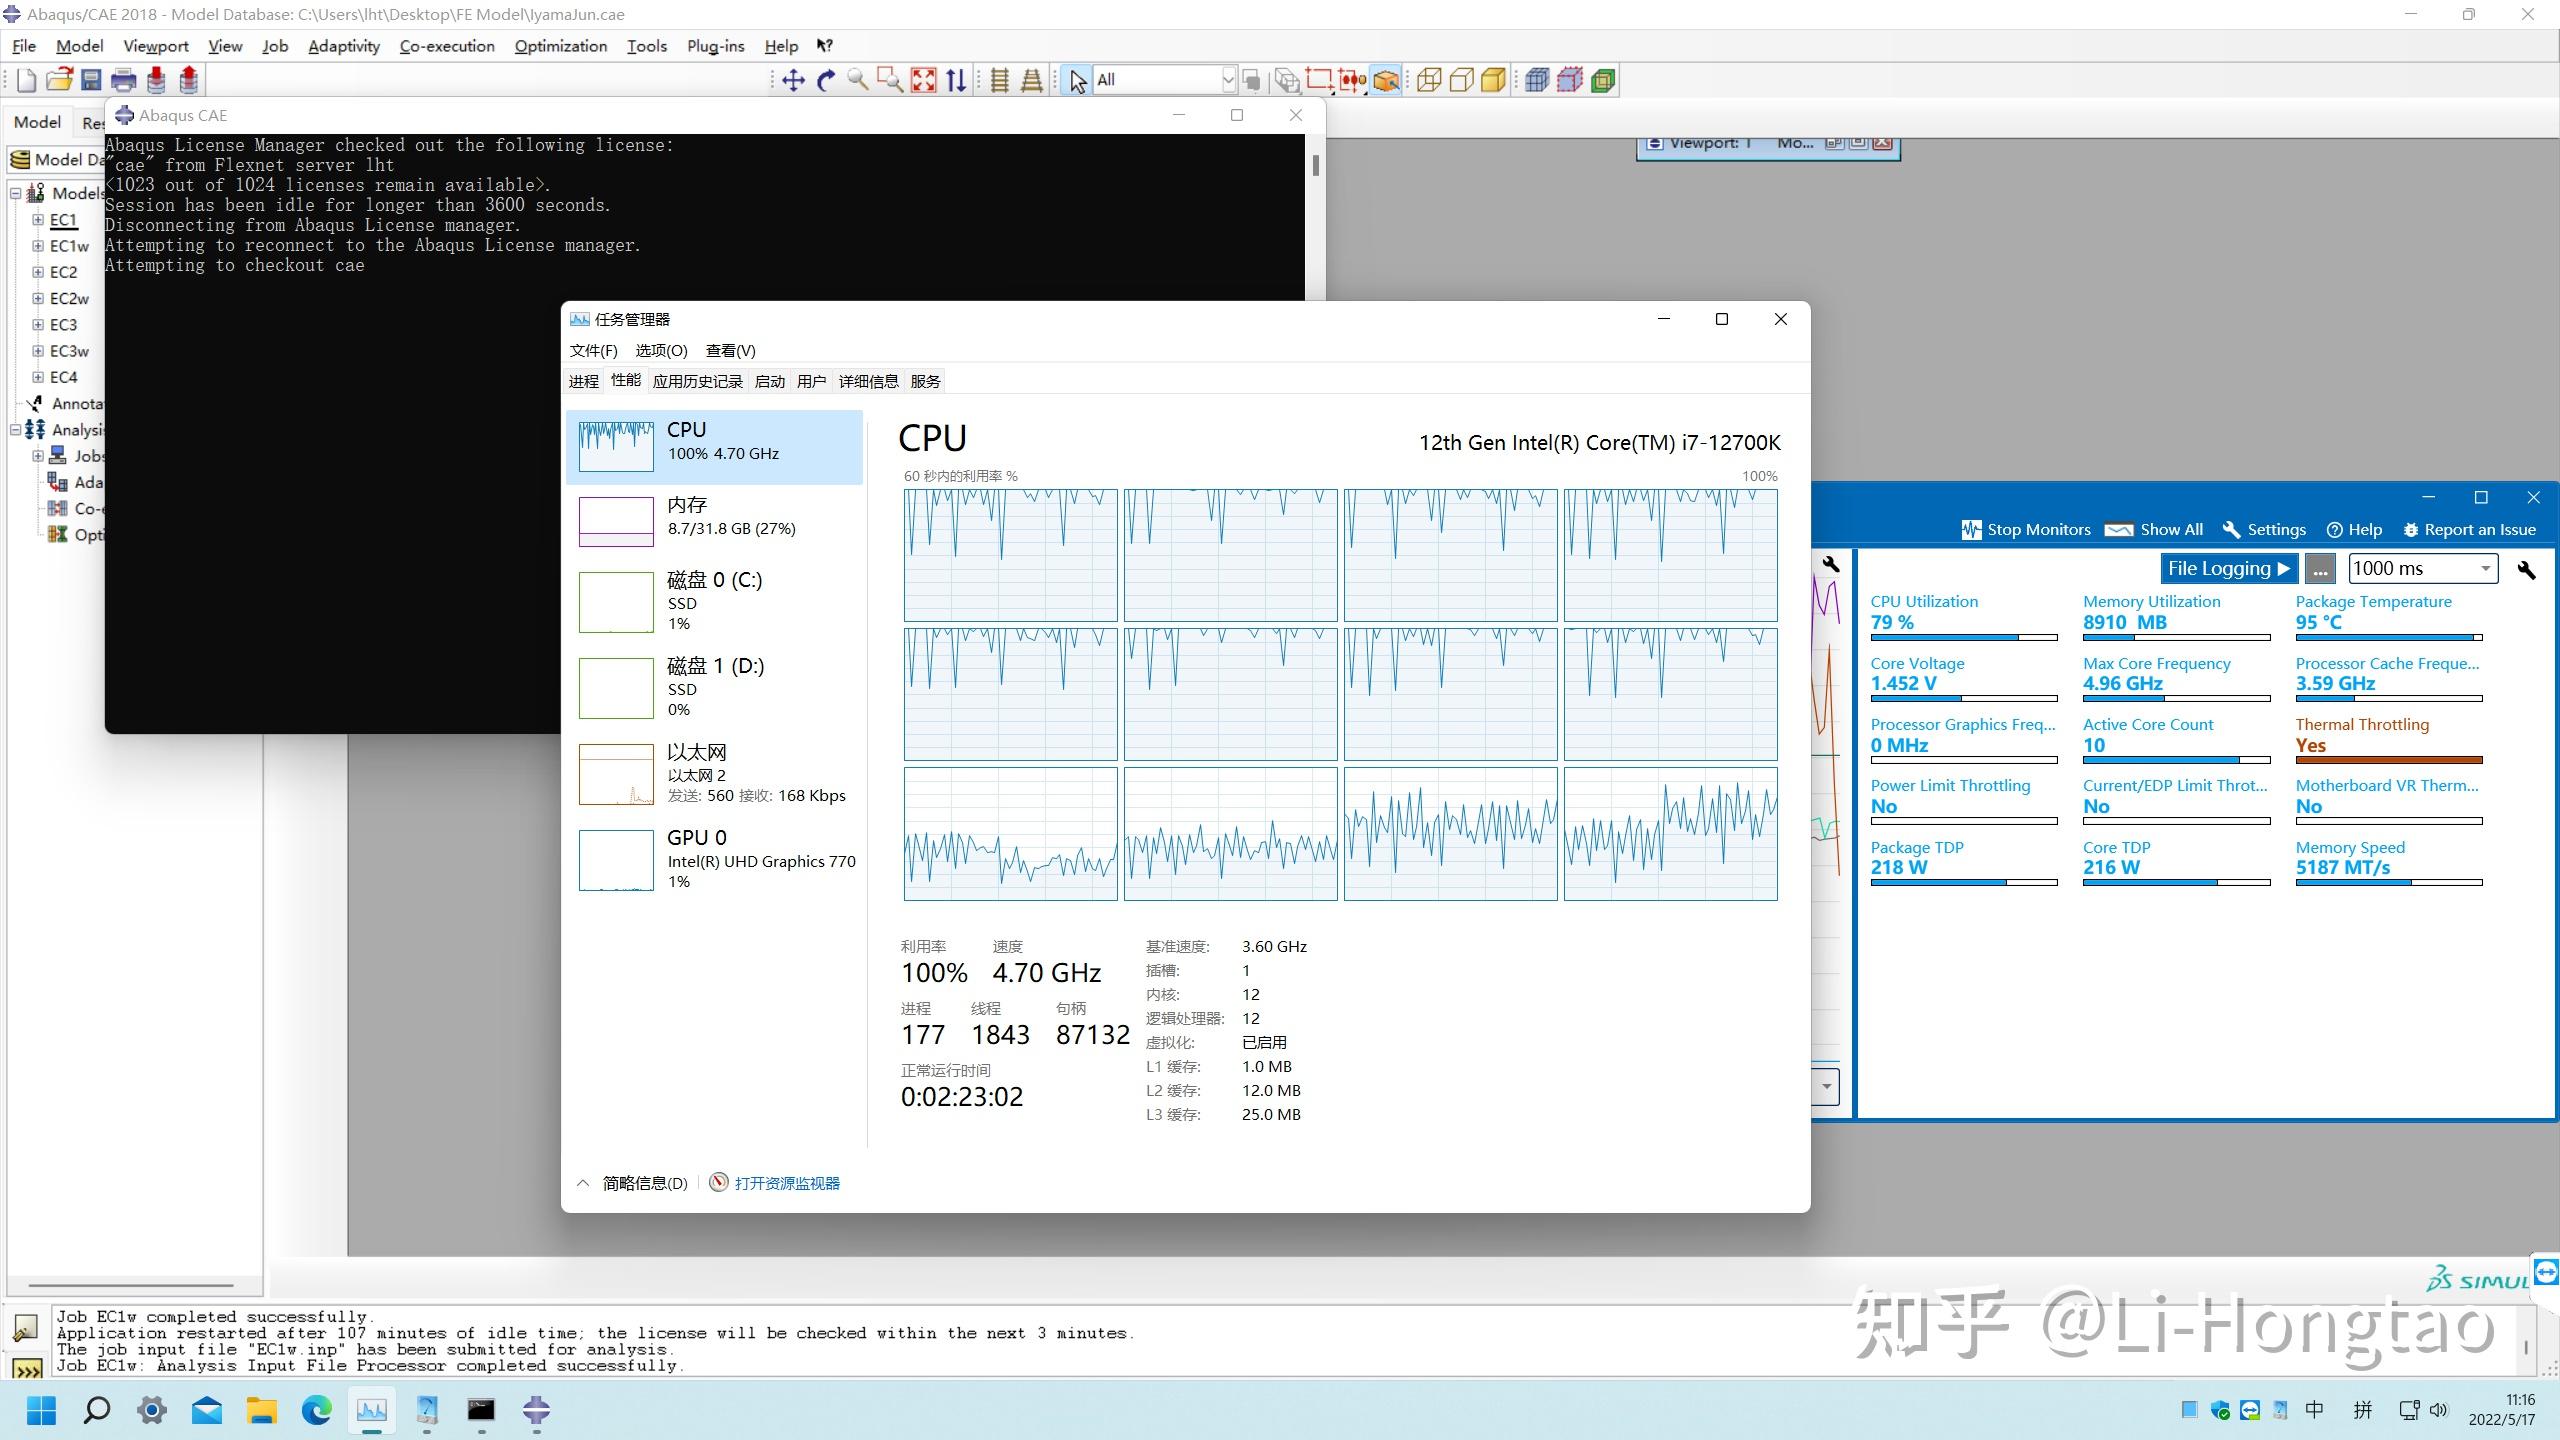Screen dimensions: 2560x1440
Task: Open Task Manager 选项(O) menu
Action: point(661,350)
